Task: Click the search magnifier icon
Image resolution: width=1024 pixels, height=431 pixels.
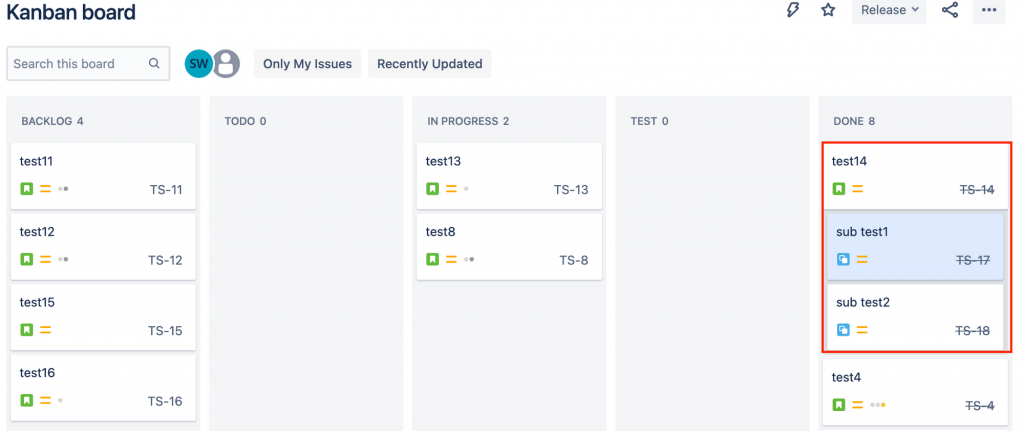Action: pyautogui.click(x=154, y=64)
